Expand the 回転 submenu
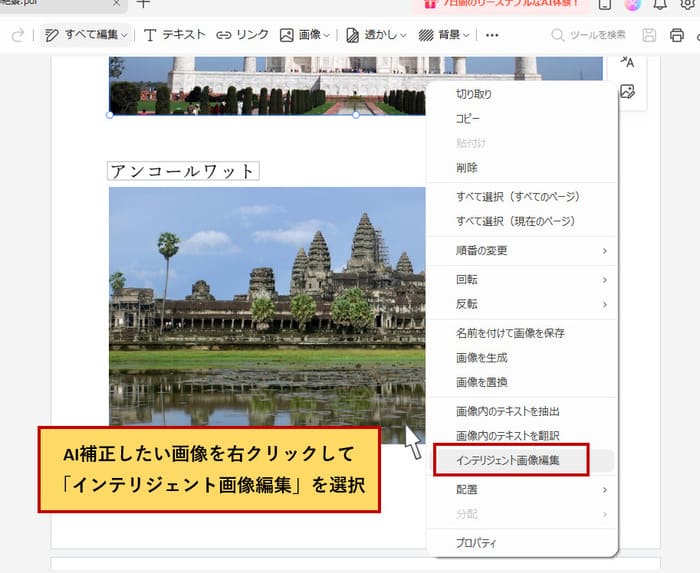The width and height of the screenshot is (700, 573). [522, 280]
